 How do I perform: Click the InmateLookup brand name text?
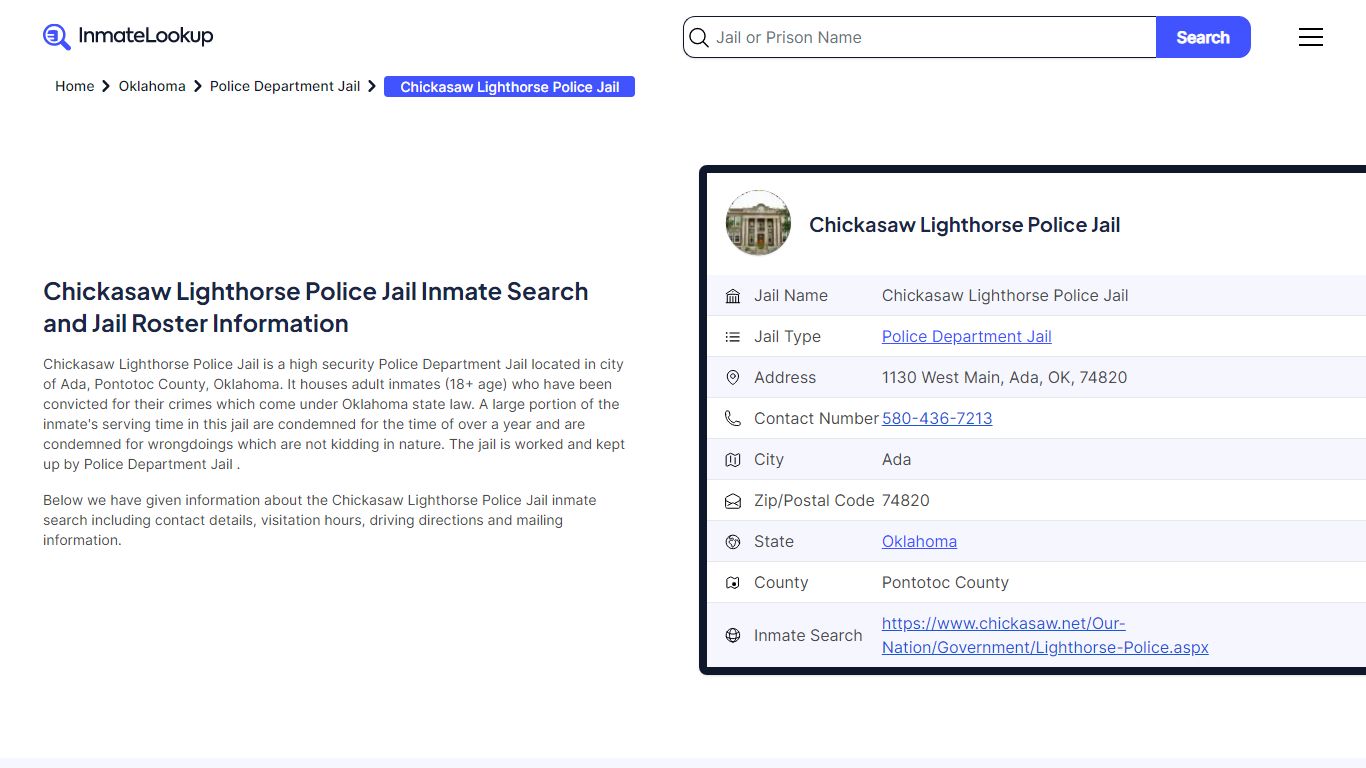coord(146,36)
